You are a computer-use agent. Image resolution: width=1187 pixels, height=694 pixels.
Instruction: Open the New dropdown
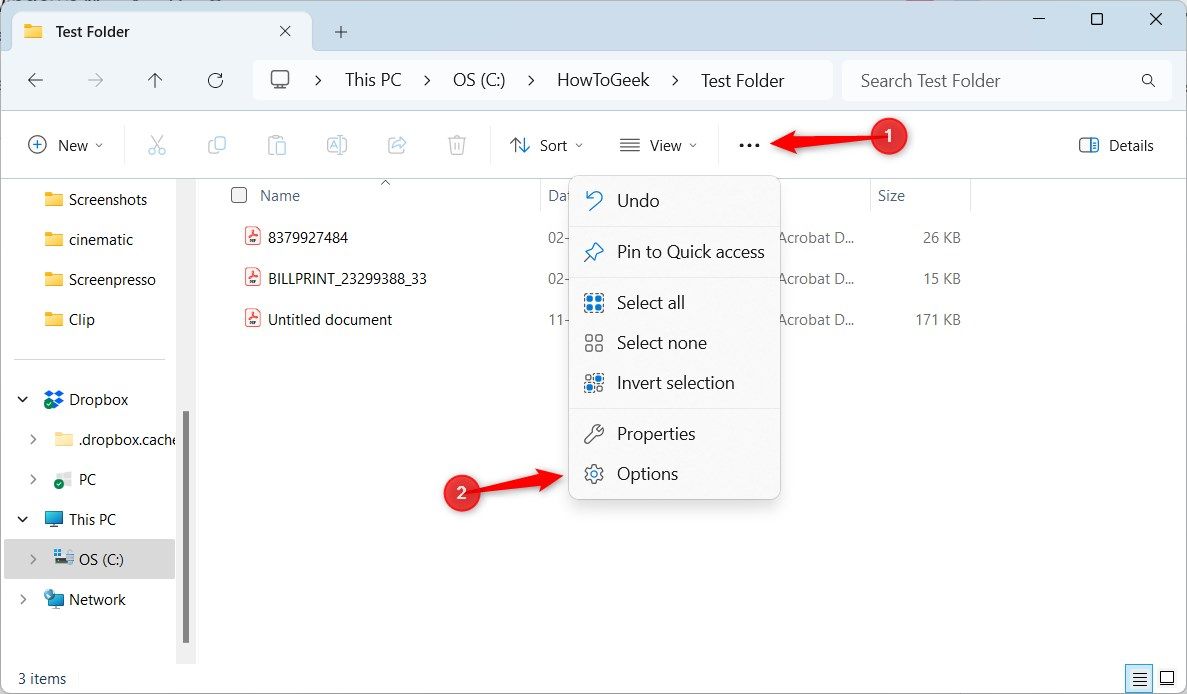pos(65,145)
